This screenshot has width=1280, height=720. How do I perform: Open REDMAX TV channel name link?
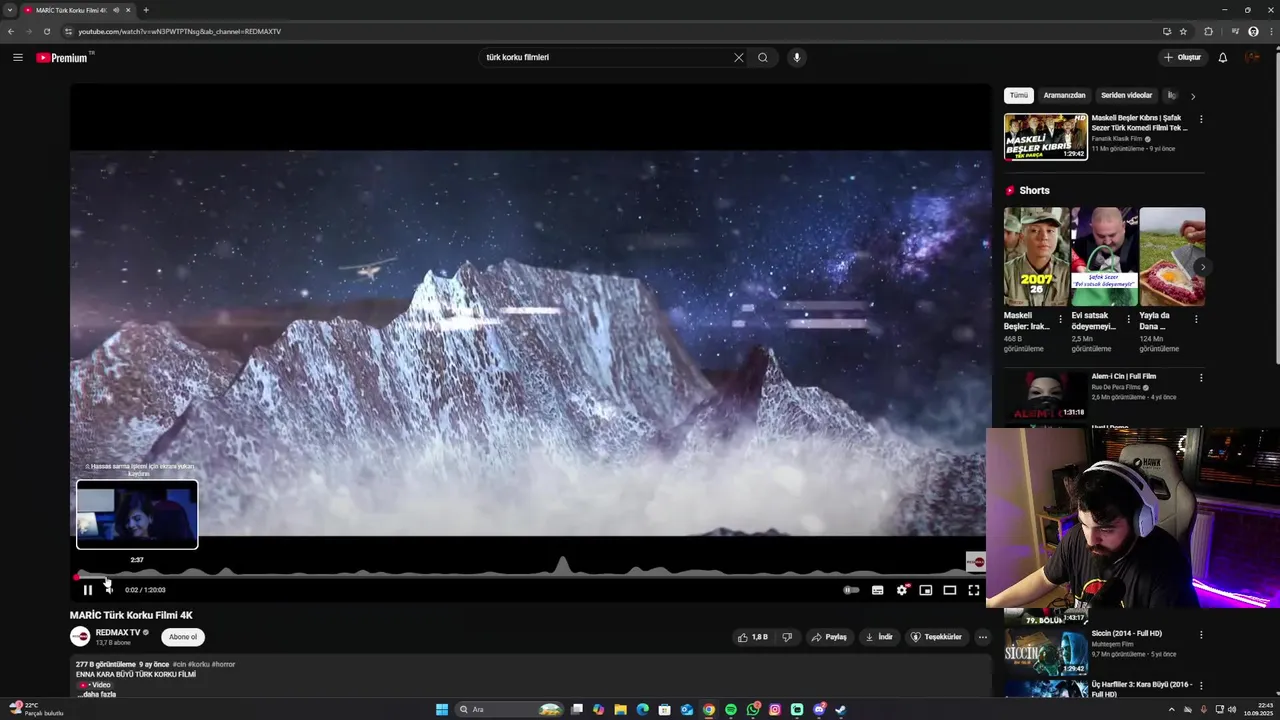tap(118, 632)
